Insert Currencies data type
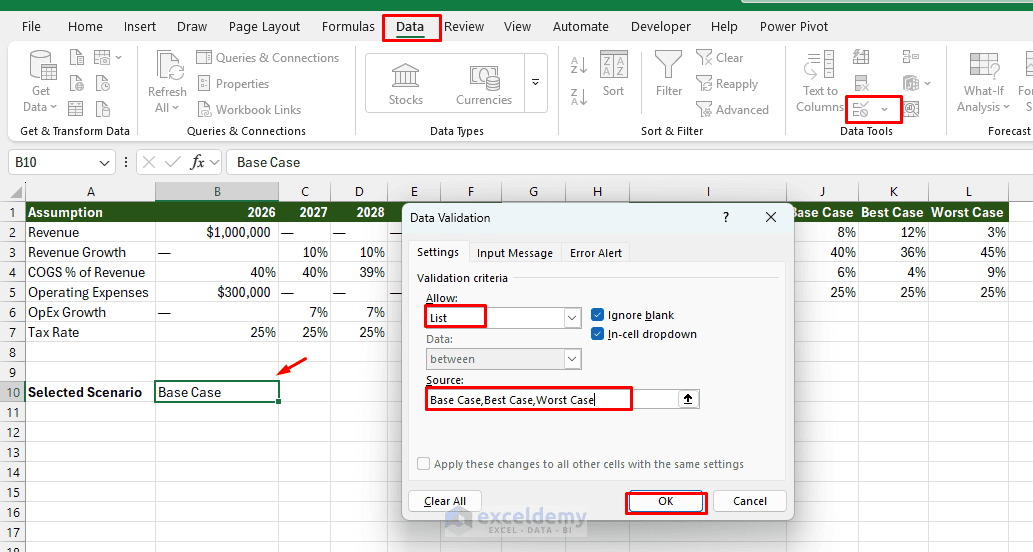1033x552 pixels. click(484, 84)
